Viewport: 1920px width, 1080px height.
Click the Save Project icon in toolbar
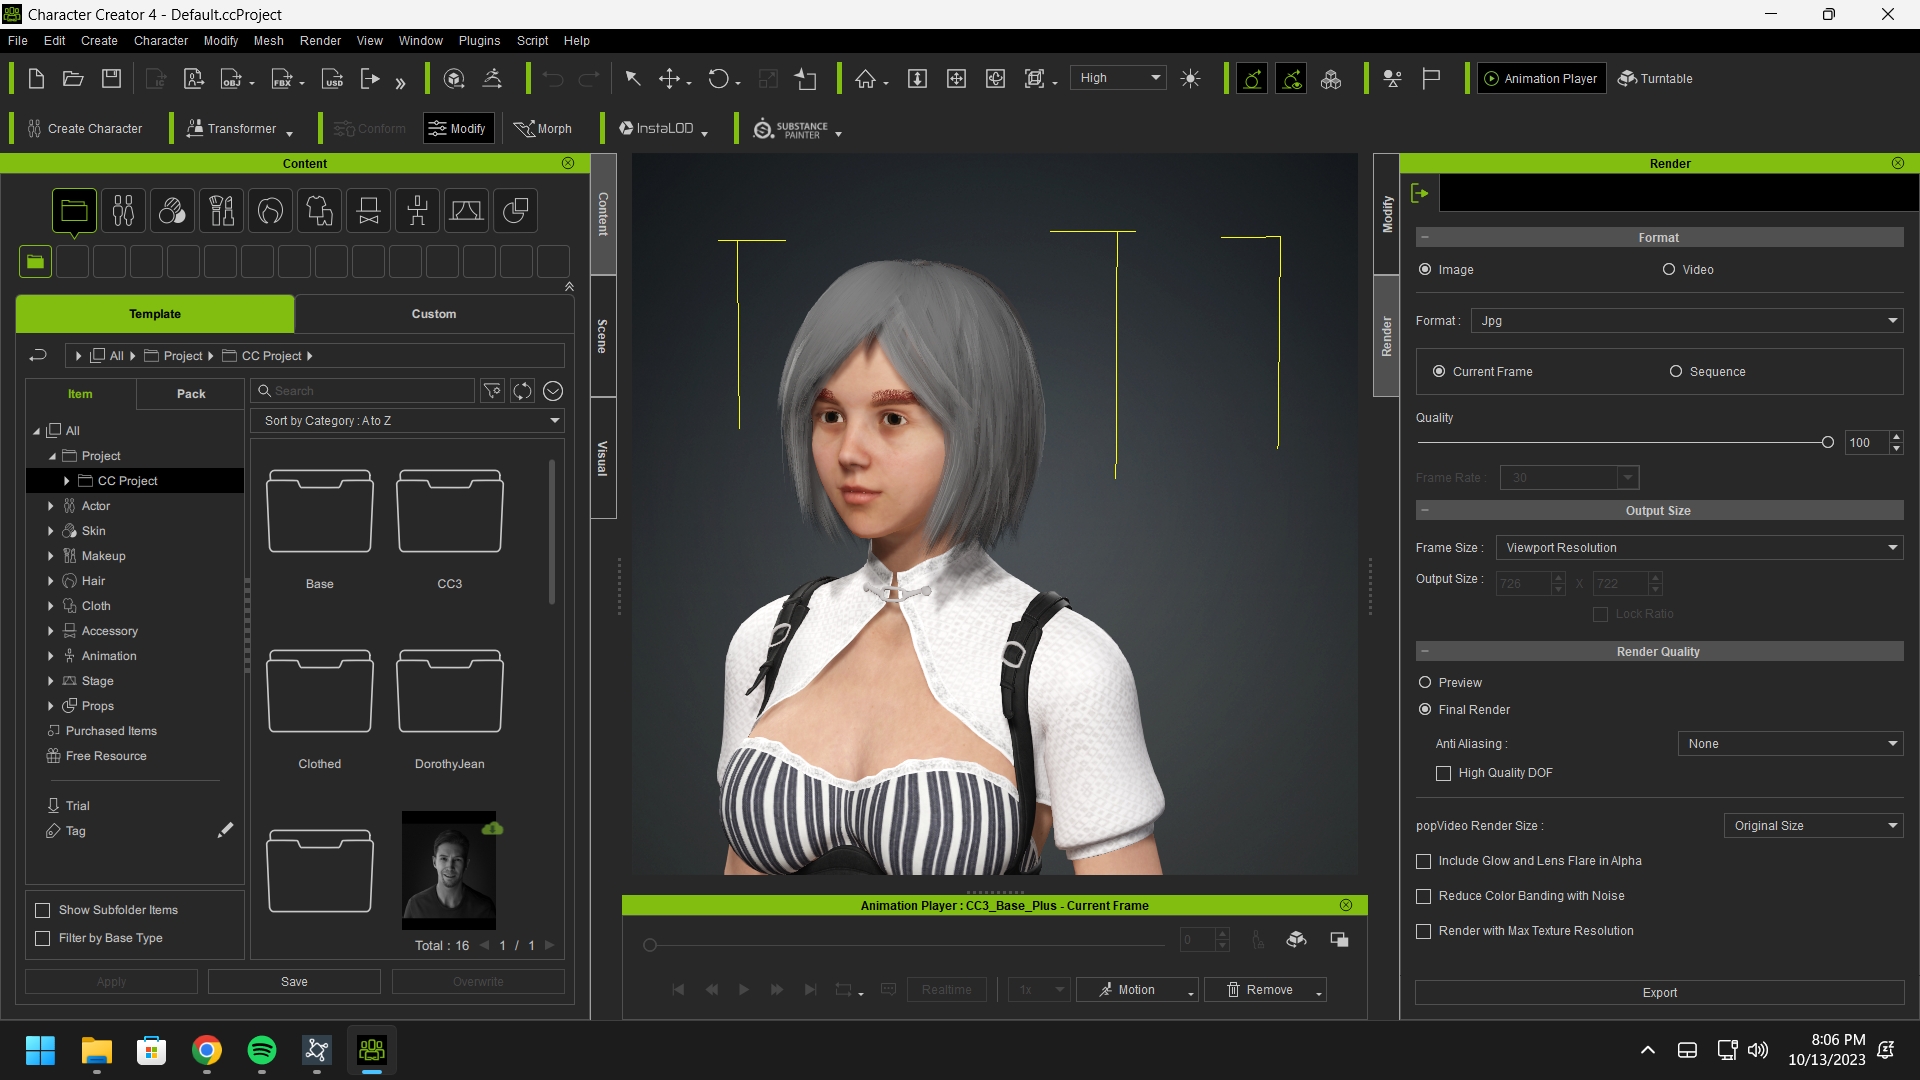click(111, 79)
